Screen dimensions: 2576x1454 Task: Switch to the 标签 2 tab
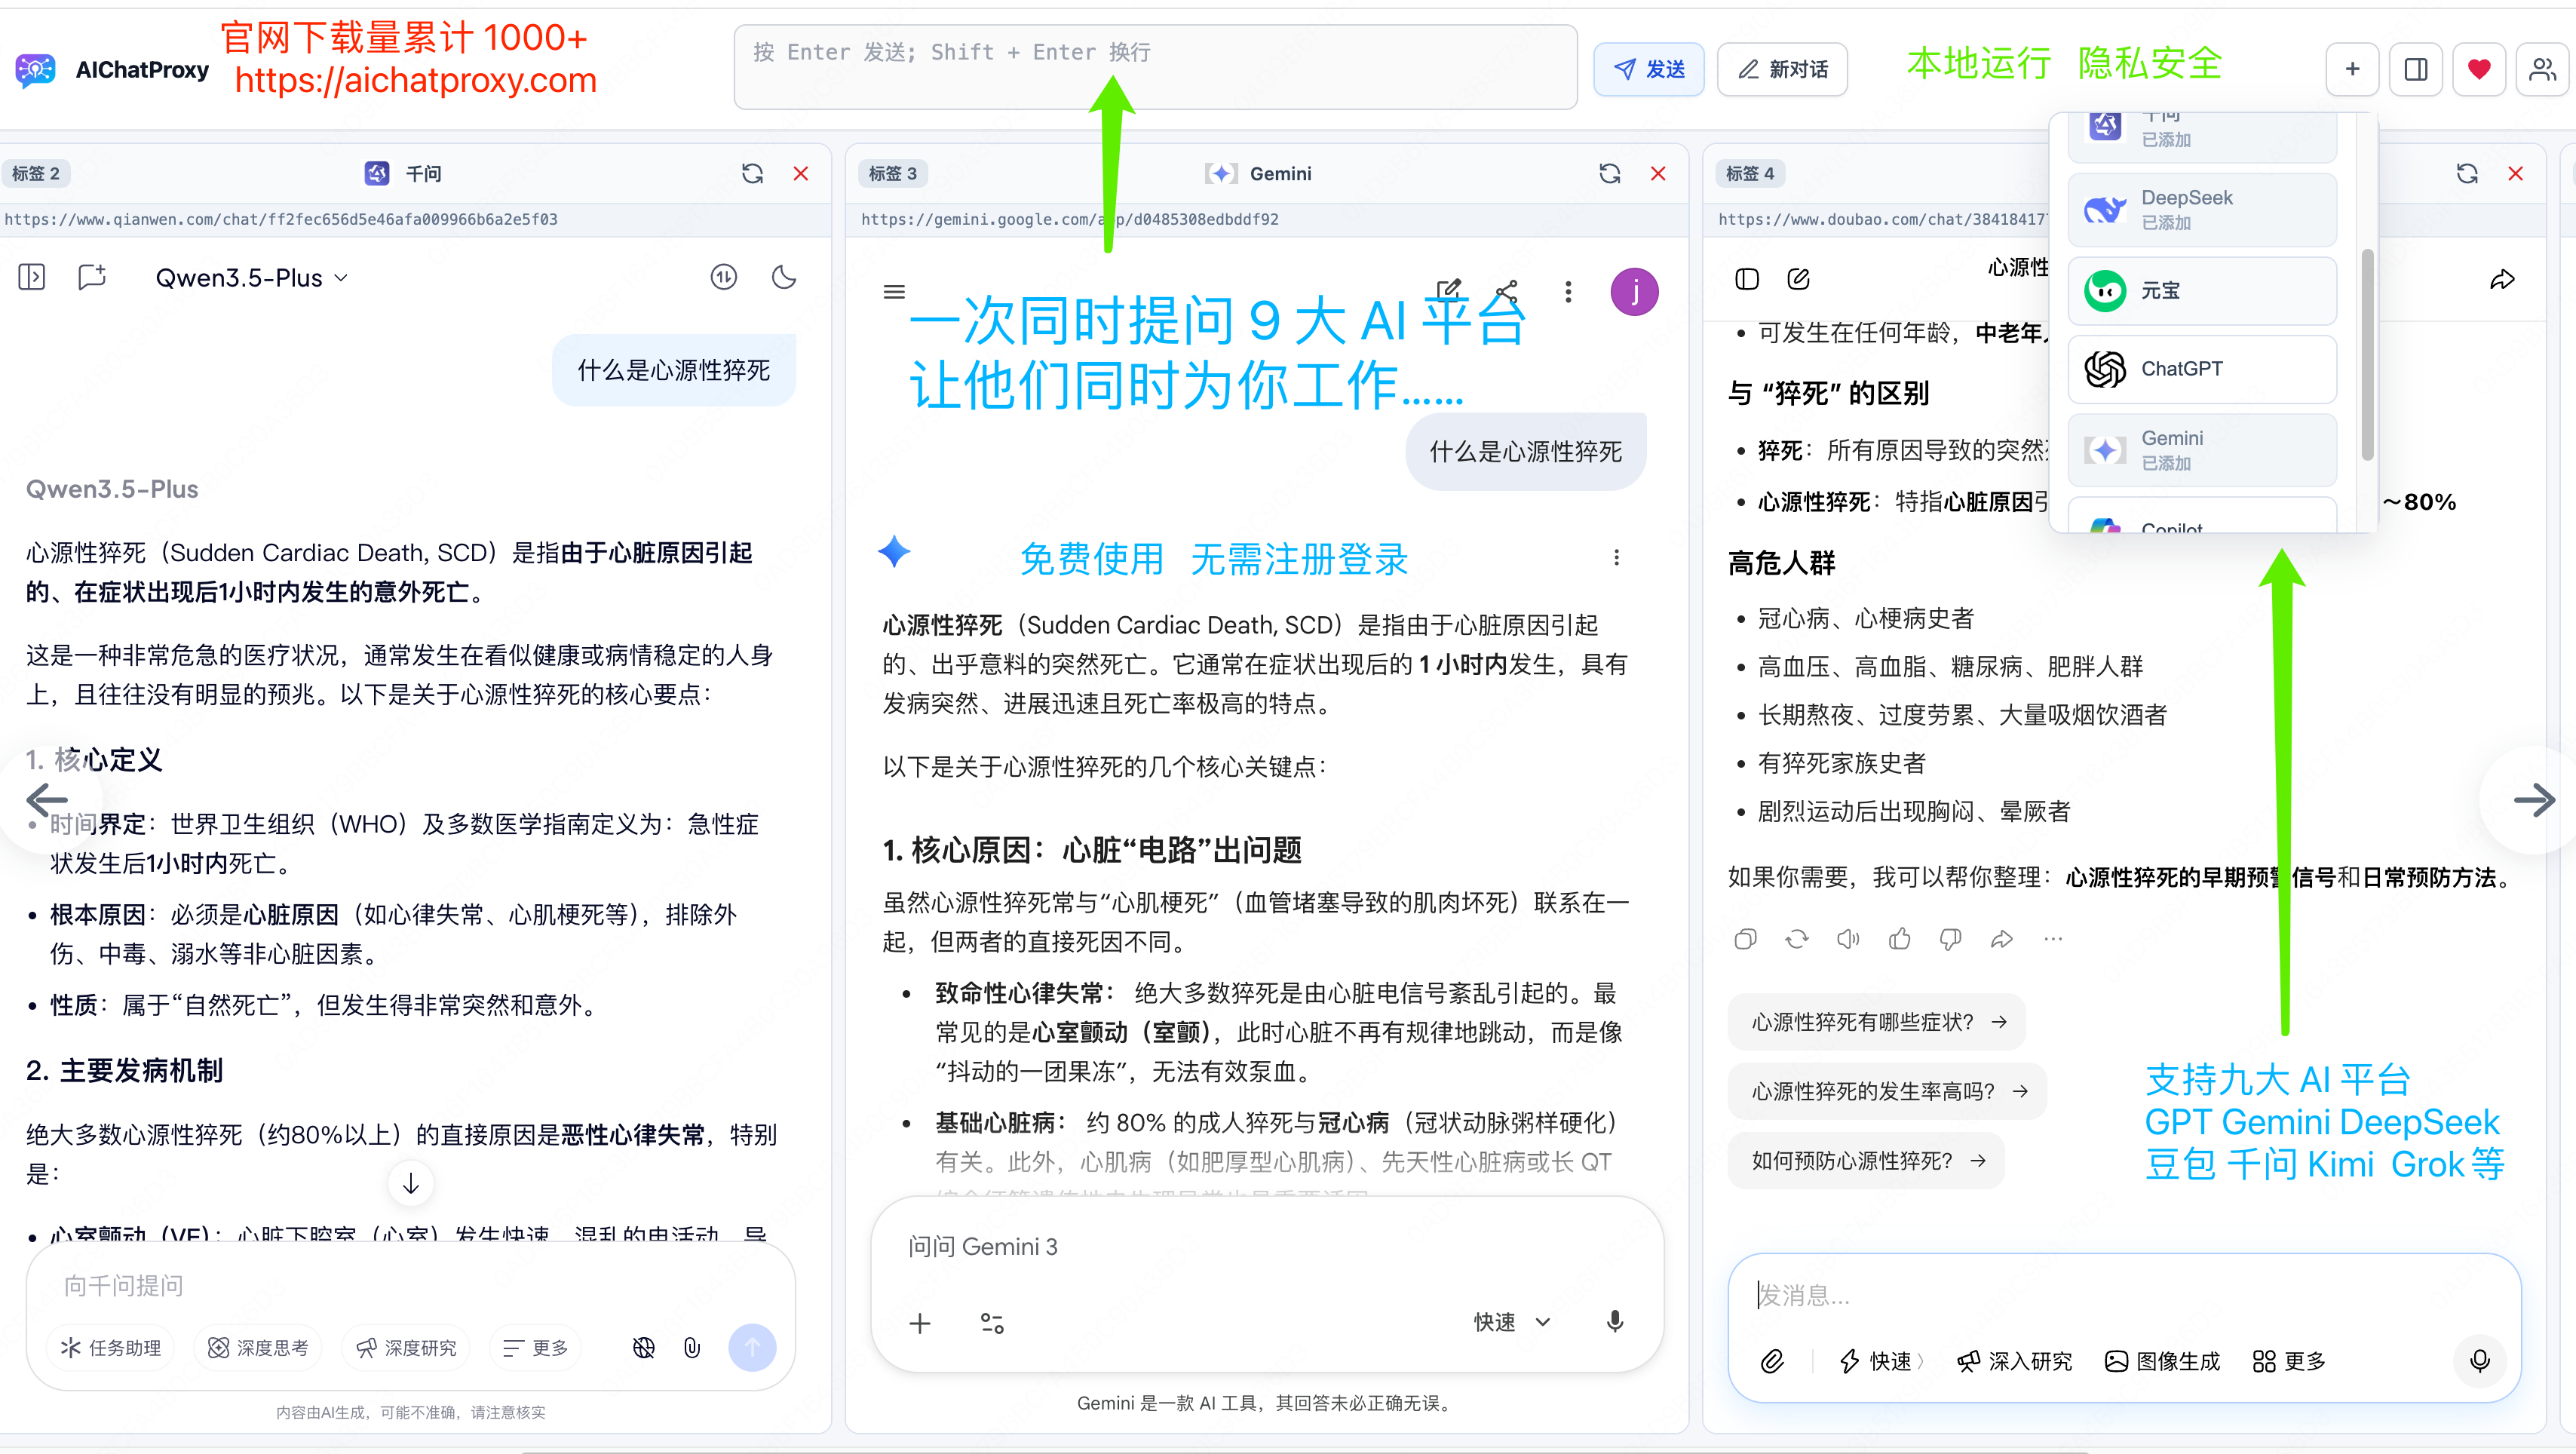(36, 173)
